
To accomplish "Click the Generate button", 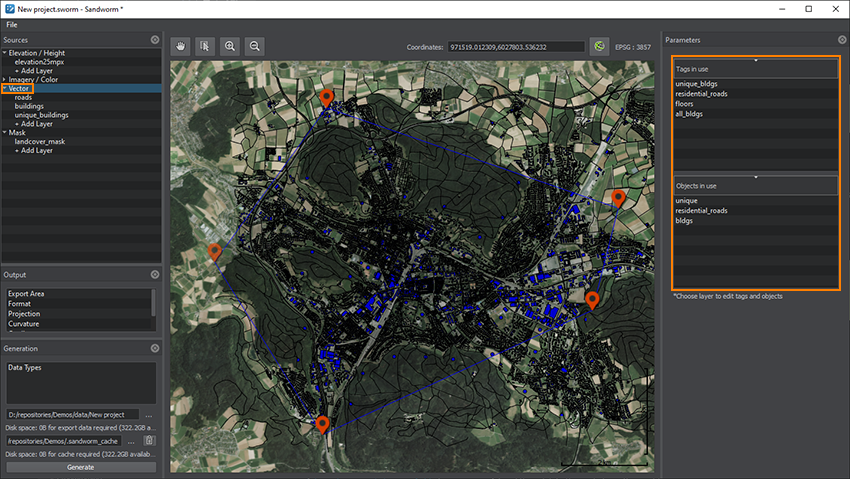I will pyautogui.click(x=81, y=467).
